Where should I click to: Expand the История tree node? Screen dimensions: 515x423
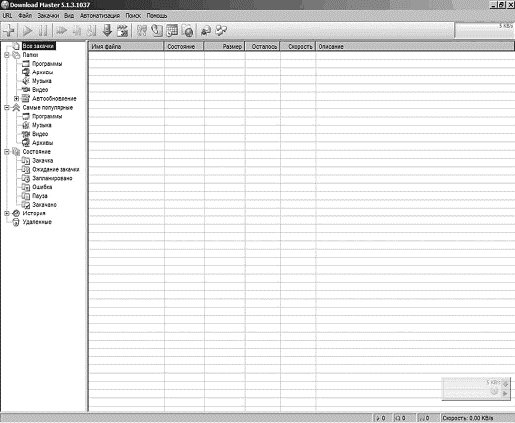pyautogui.click(x=7, y=213)
